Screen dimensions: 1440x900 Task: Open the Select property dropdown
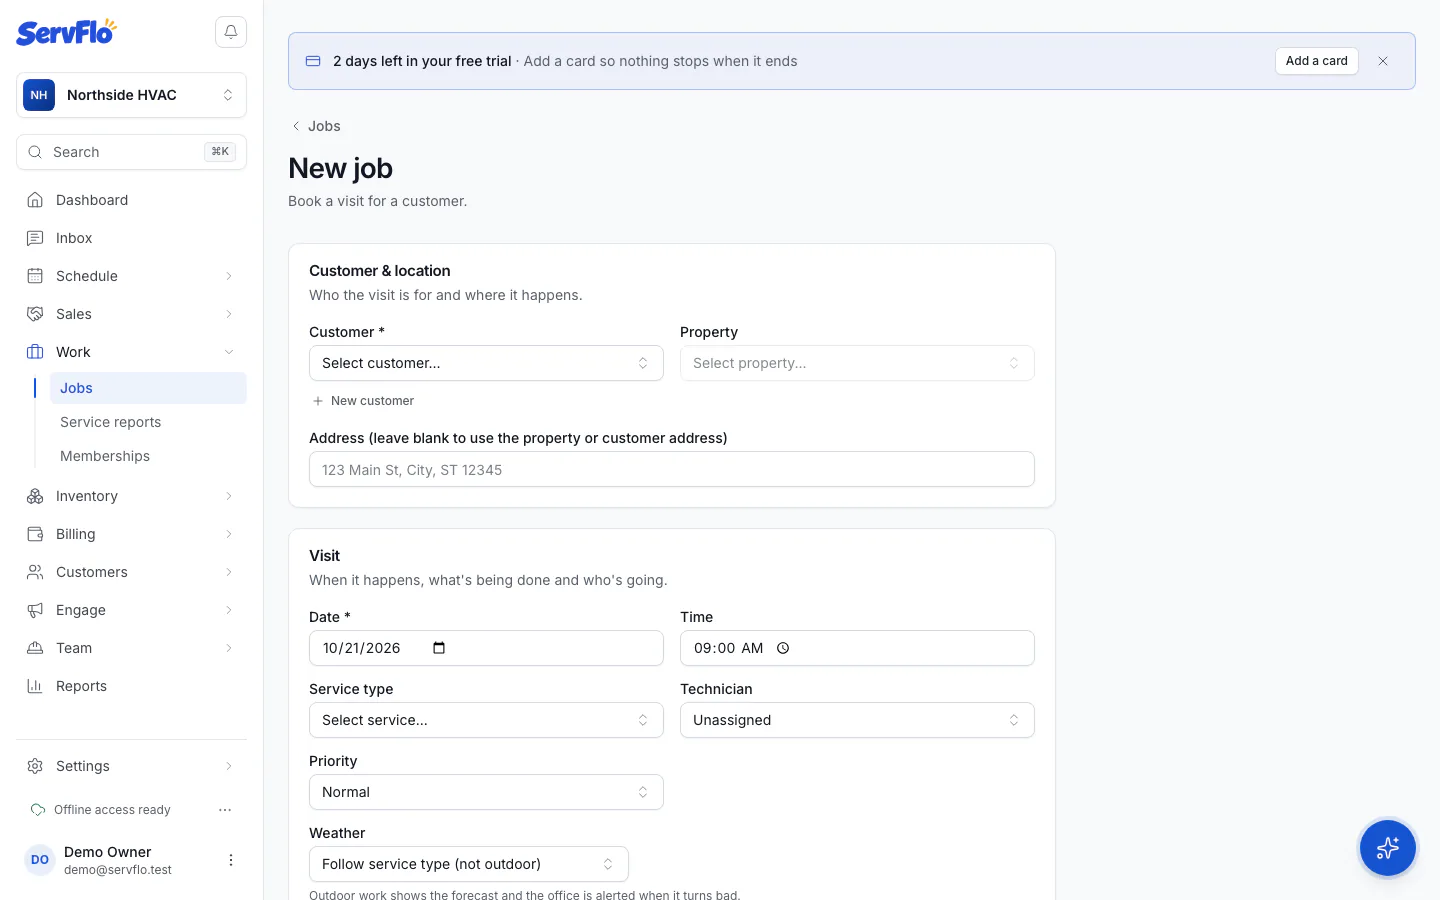tap(857, 363)
